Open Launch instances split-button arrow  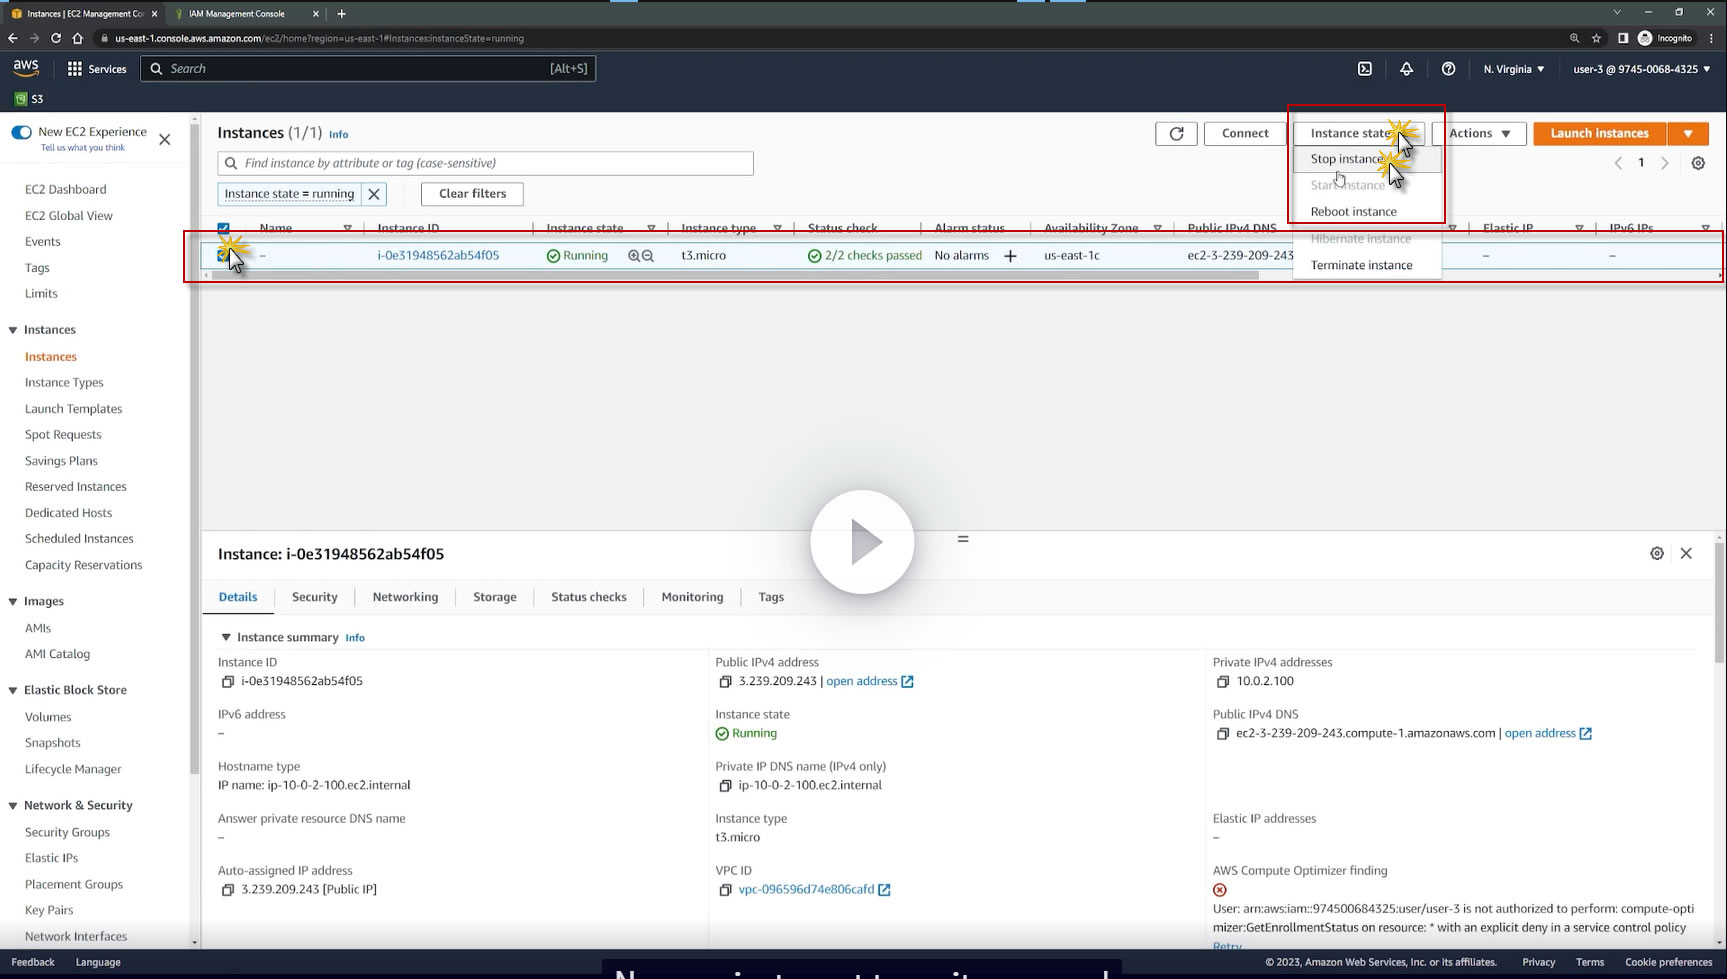tap(1688, 133)
